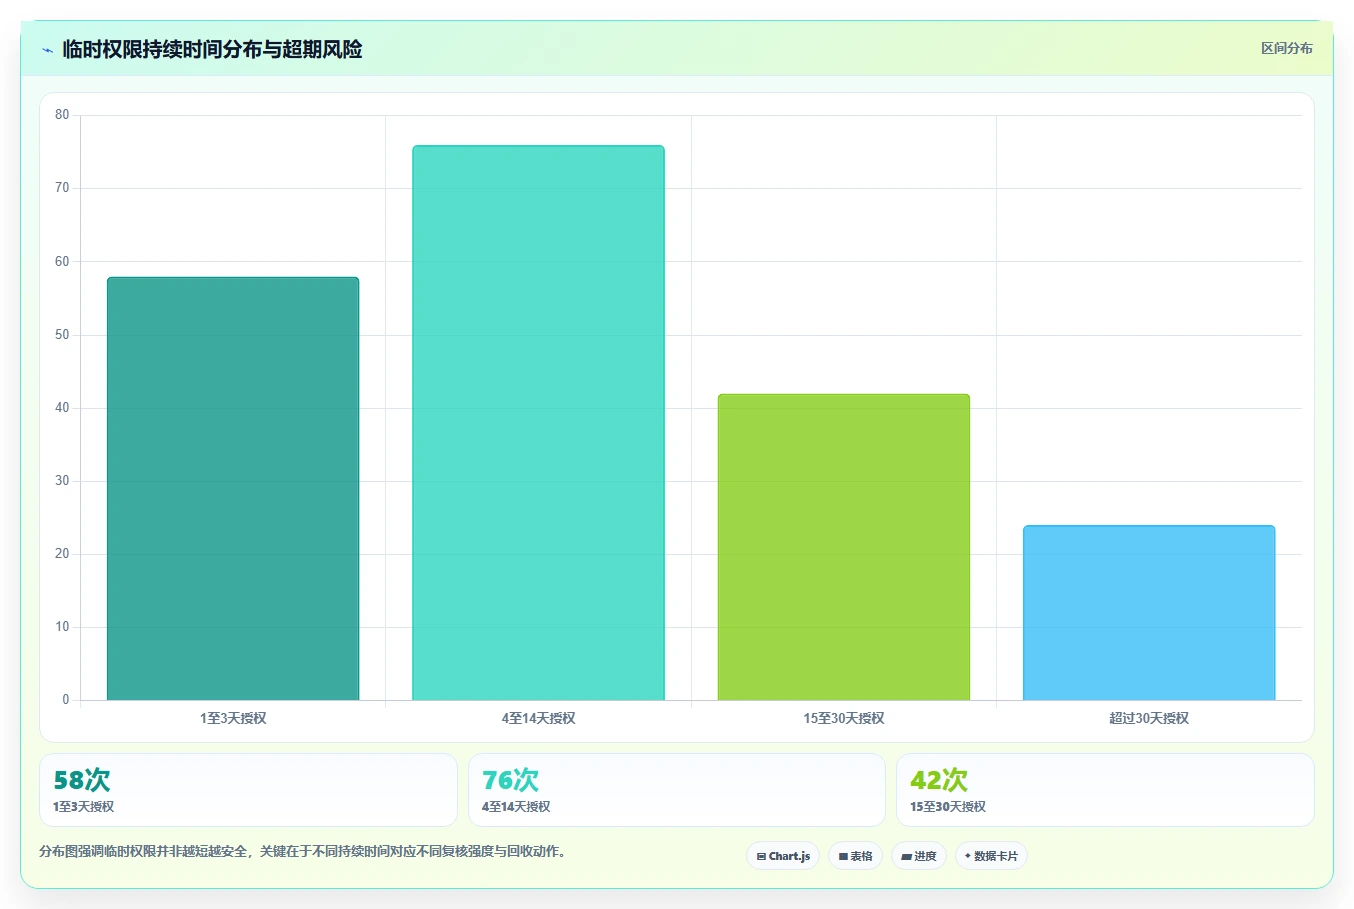1354x909 pixels.
Task: Select the Chart.js tag chip
Action: point(783,856)
